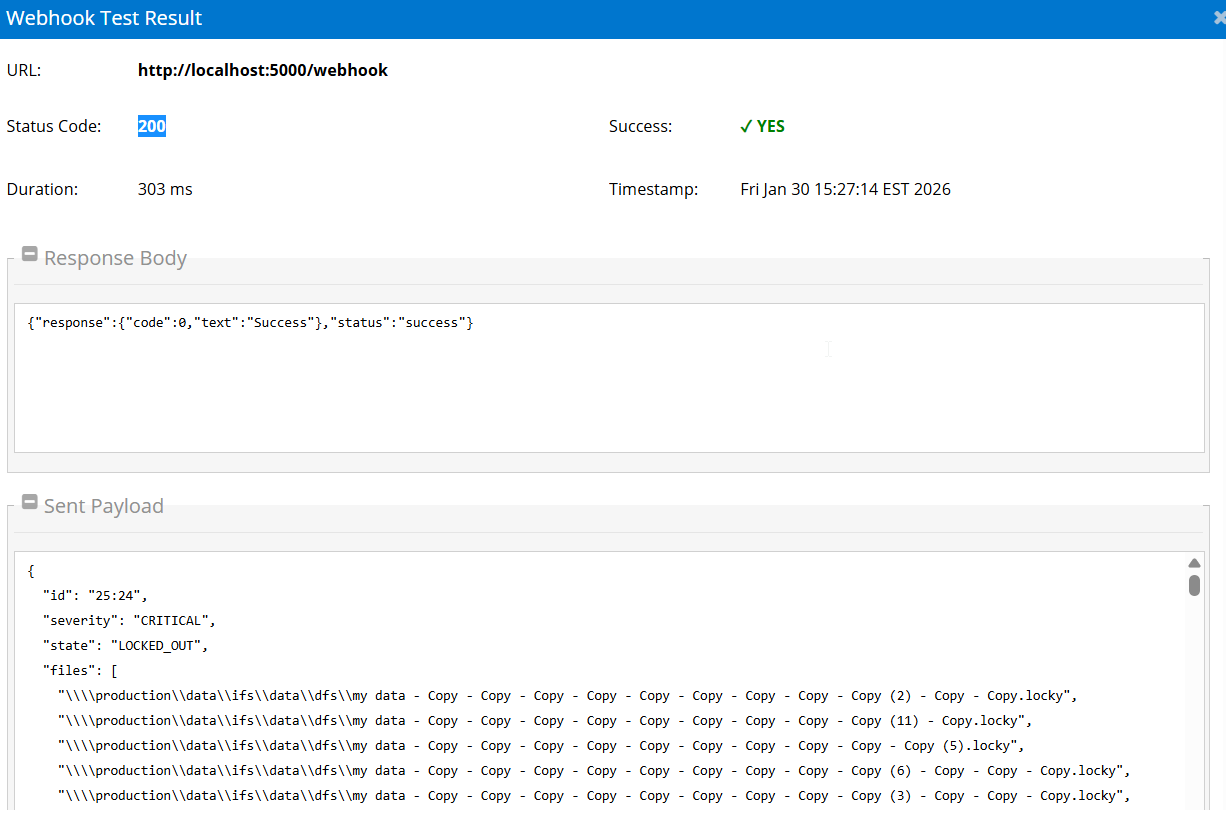1226x816 pixels.
Task: Click the highlighted 200 status code value
Action: click(151, 126)
